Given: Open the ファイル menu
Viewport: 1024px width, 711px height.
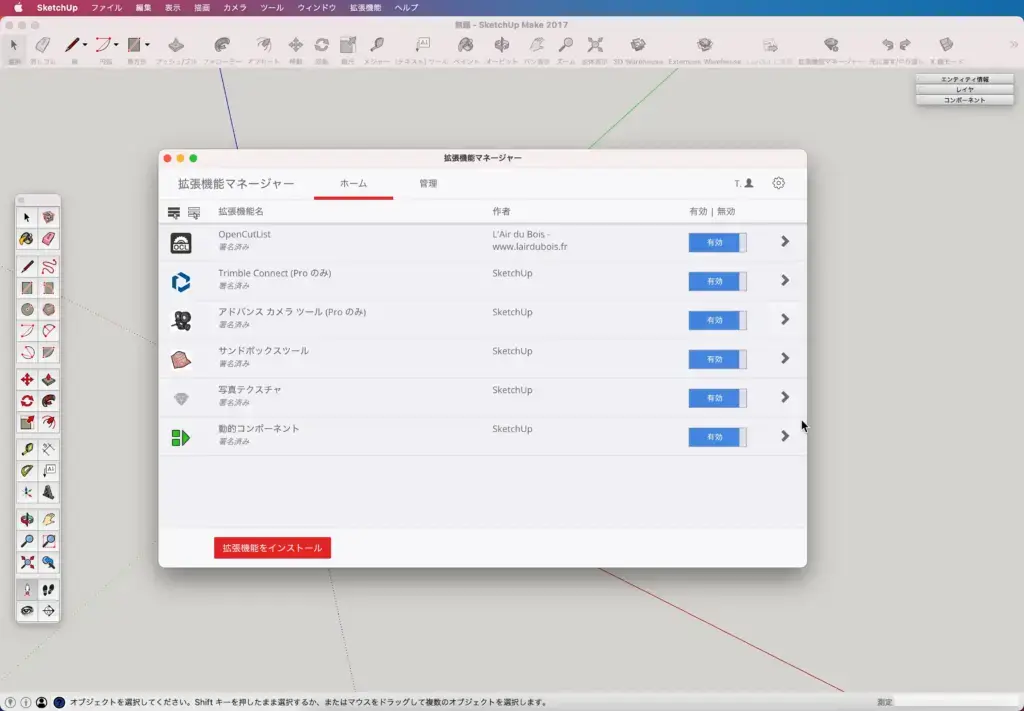Looking at the screenshot, I should [106, 8].
